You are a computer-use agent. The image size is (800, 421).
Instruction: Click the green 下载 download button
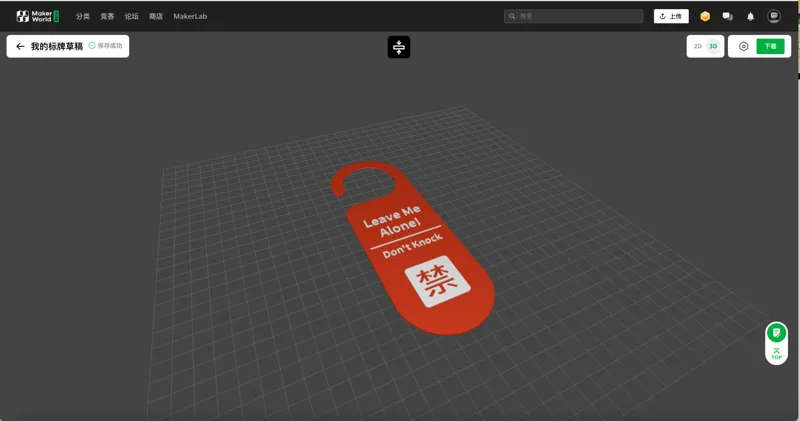coord(770,46)
